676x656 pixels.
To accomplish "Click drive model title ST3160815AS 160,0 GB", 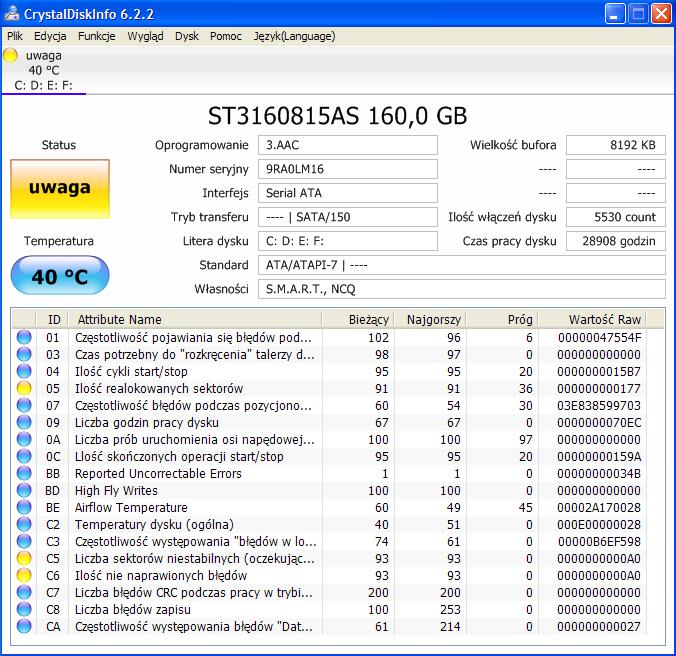I will [338, 116].
